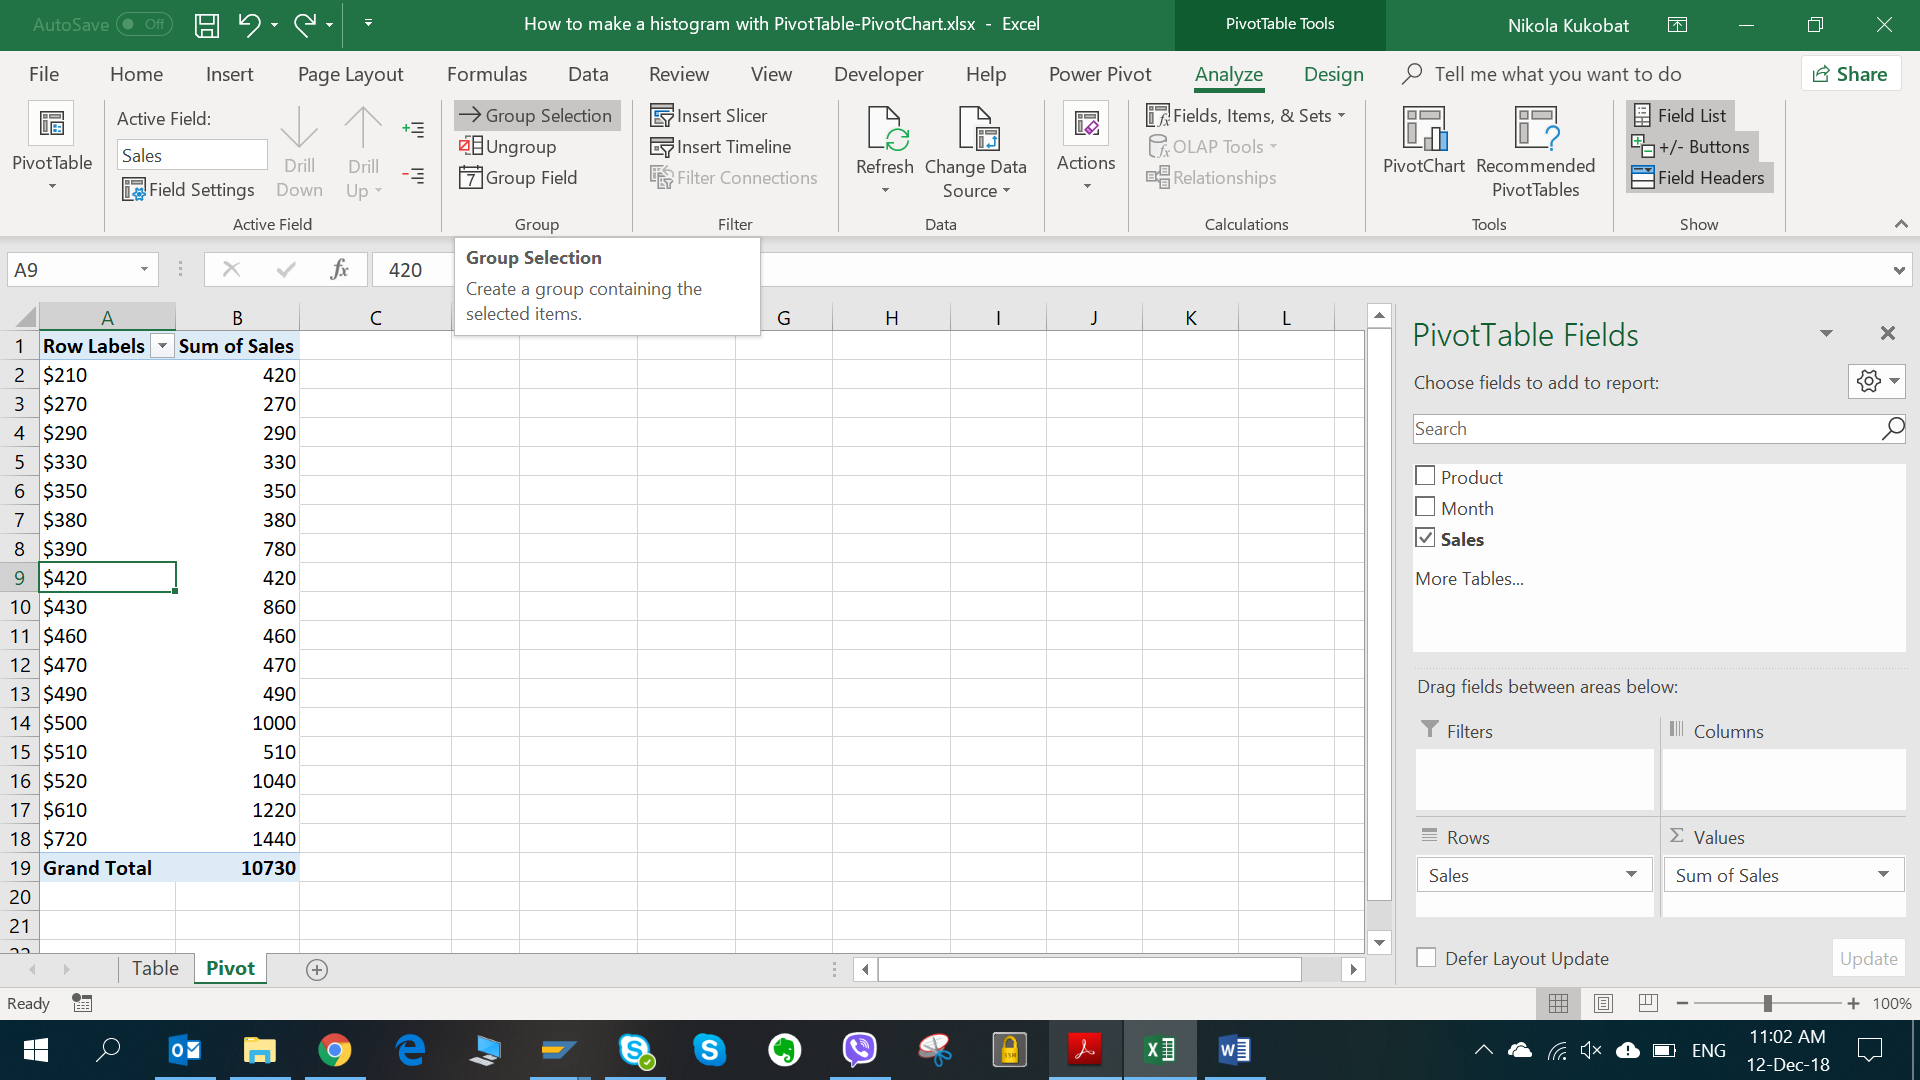Open PivotTable Fields pane options arrow
Viewport: 1920px width, 1080px height.
pos(1826,333)
